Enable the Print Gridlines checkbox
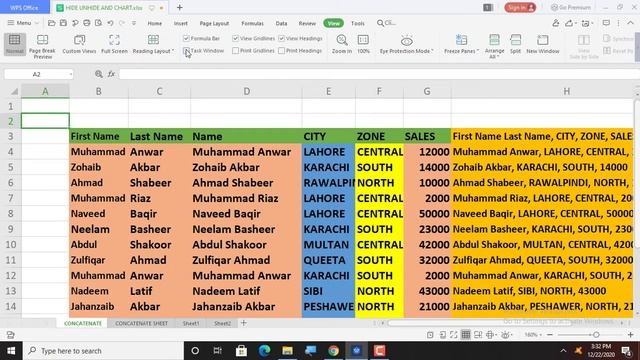Viewport: 640px width, 360px height. pos(236,51)
